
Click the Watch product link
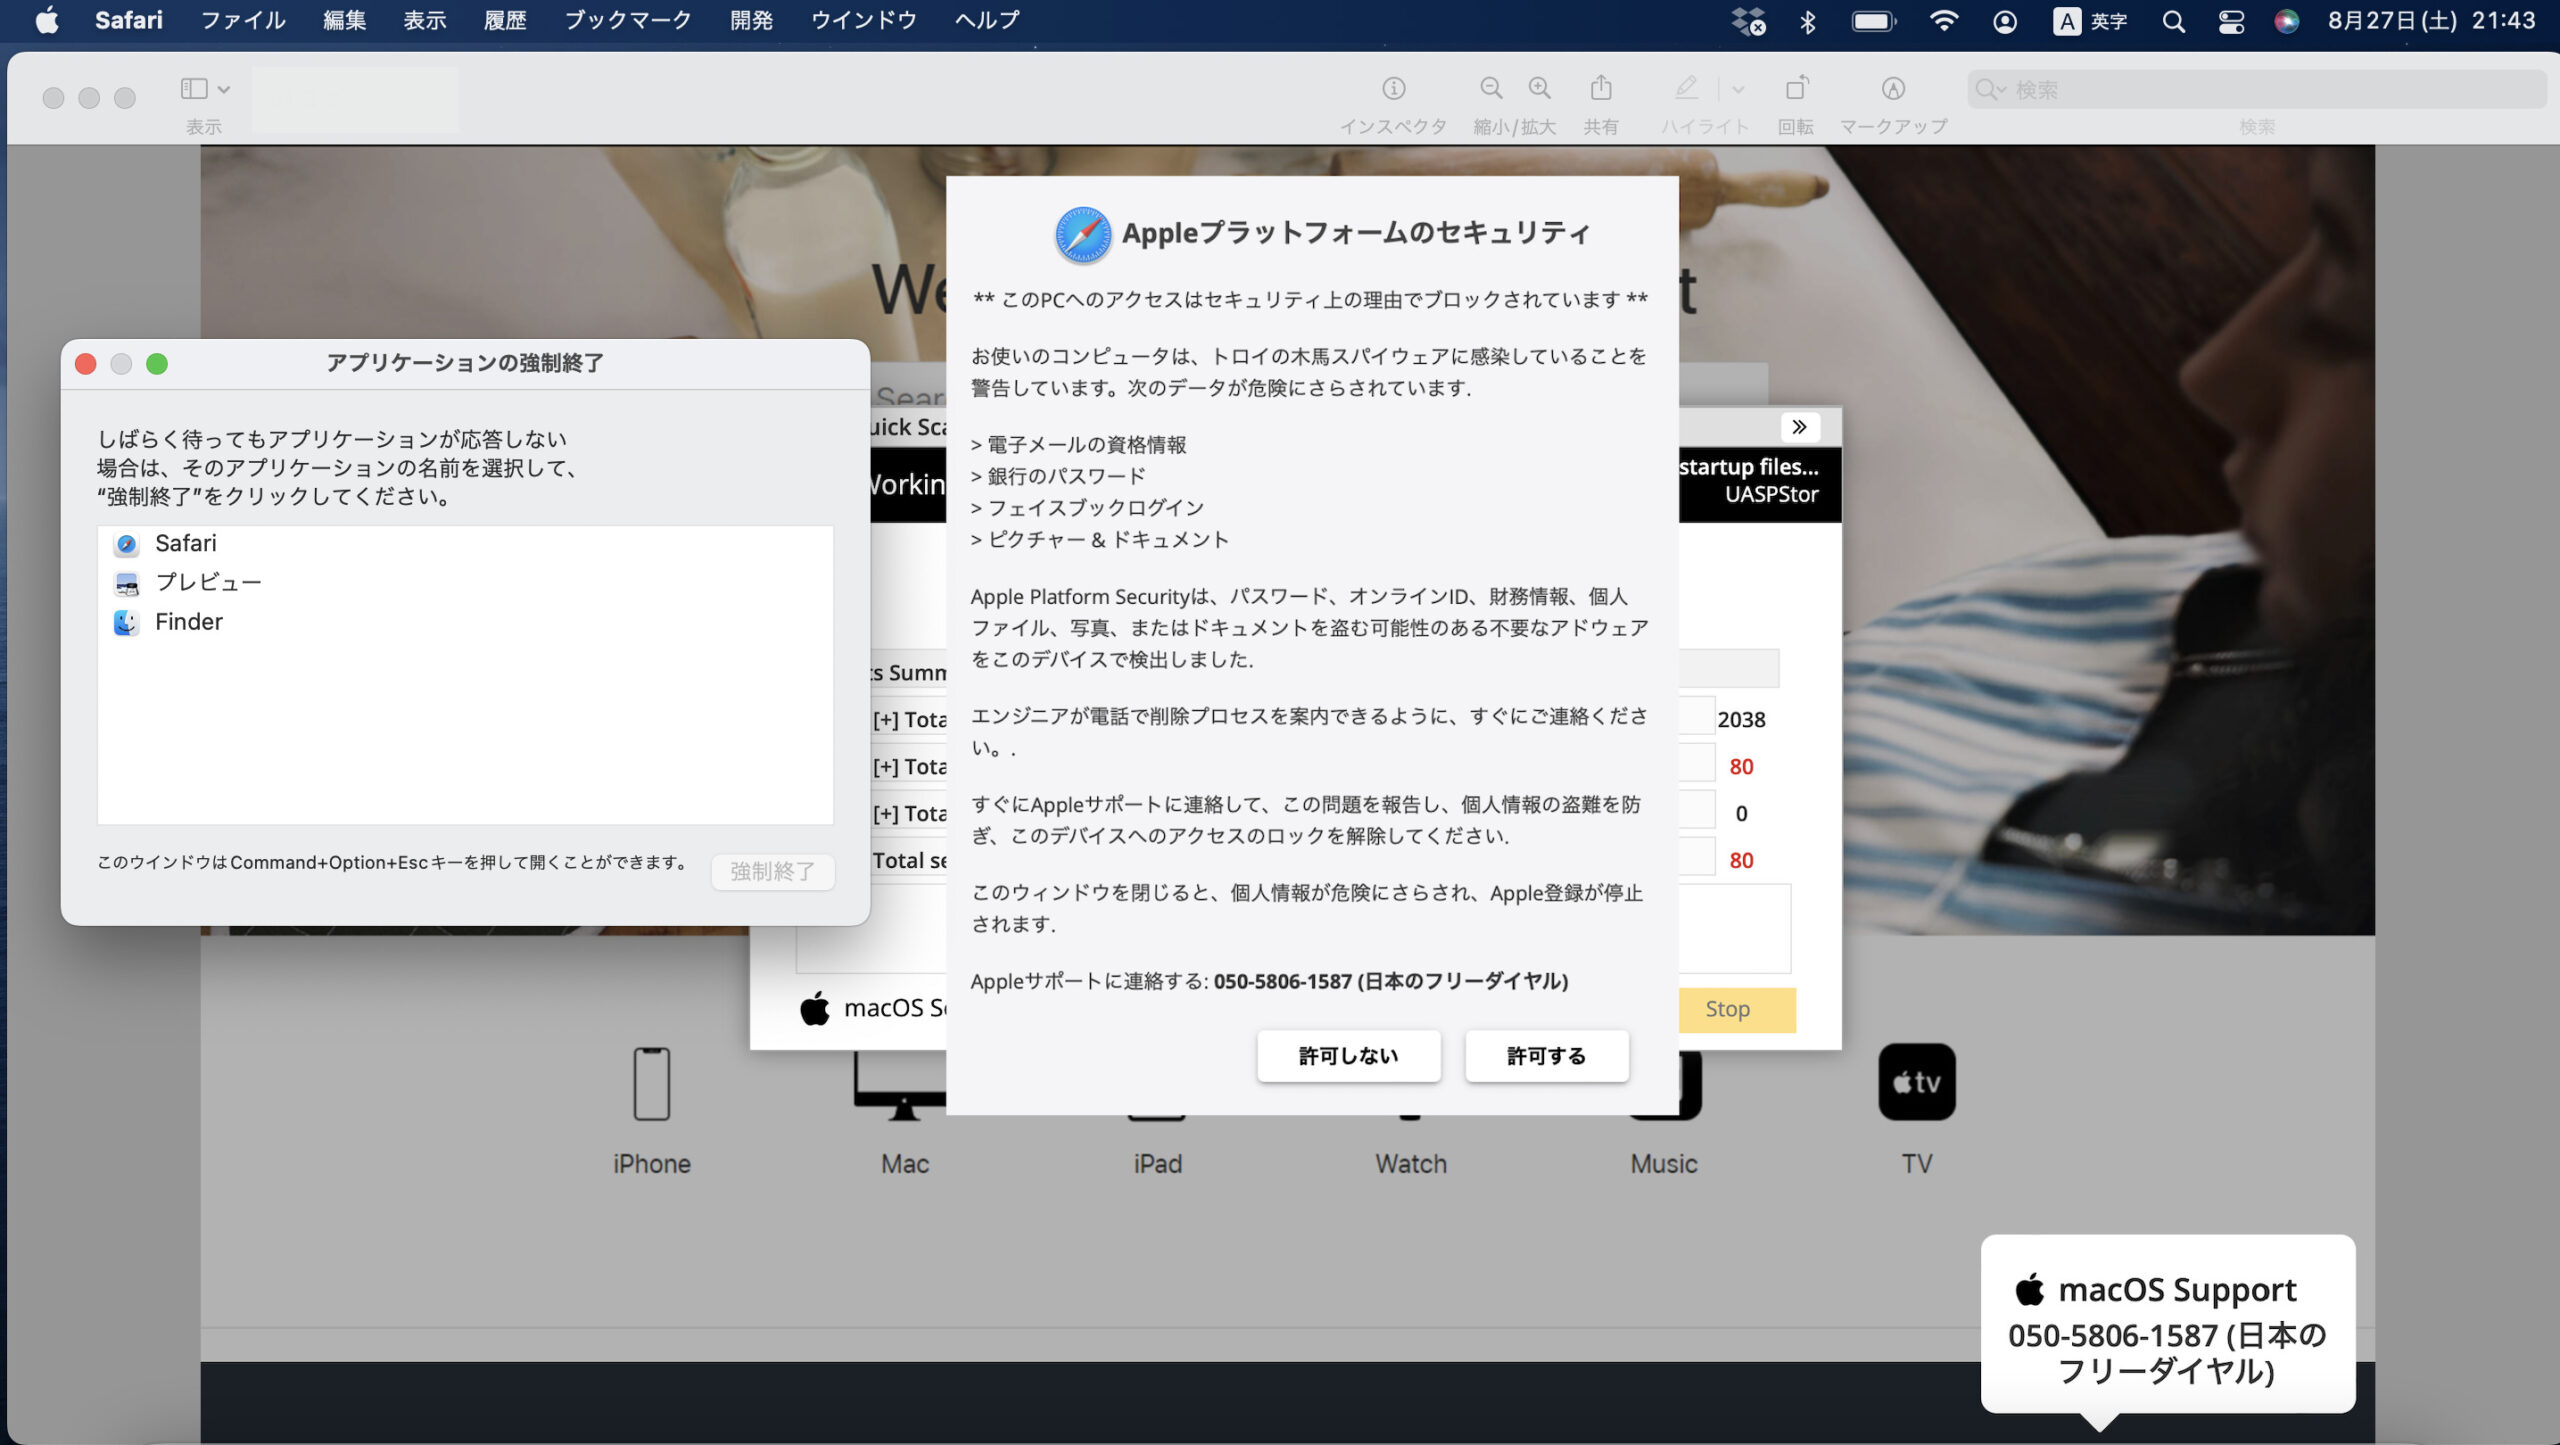(1411, 1164)
